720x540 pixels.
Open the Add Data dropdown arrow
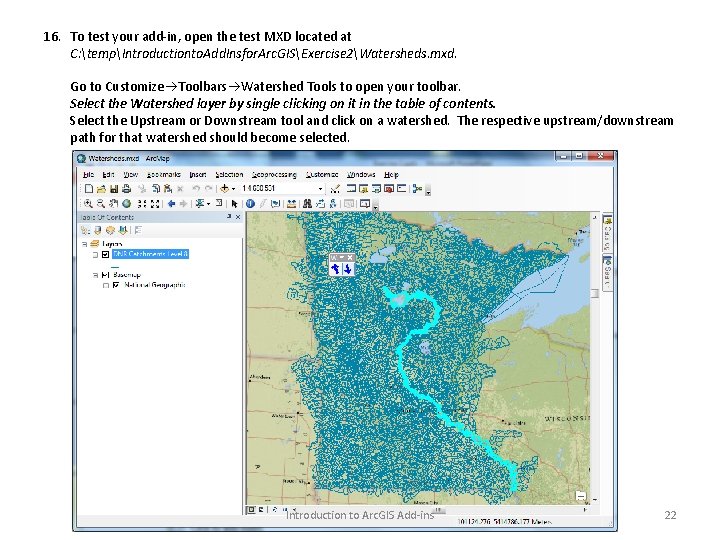[x=233, y=189]
